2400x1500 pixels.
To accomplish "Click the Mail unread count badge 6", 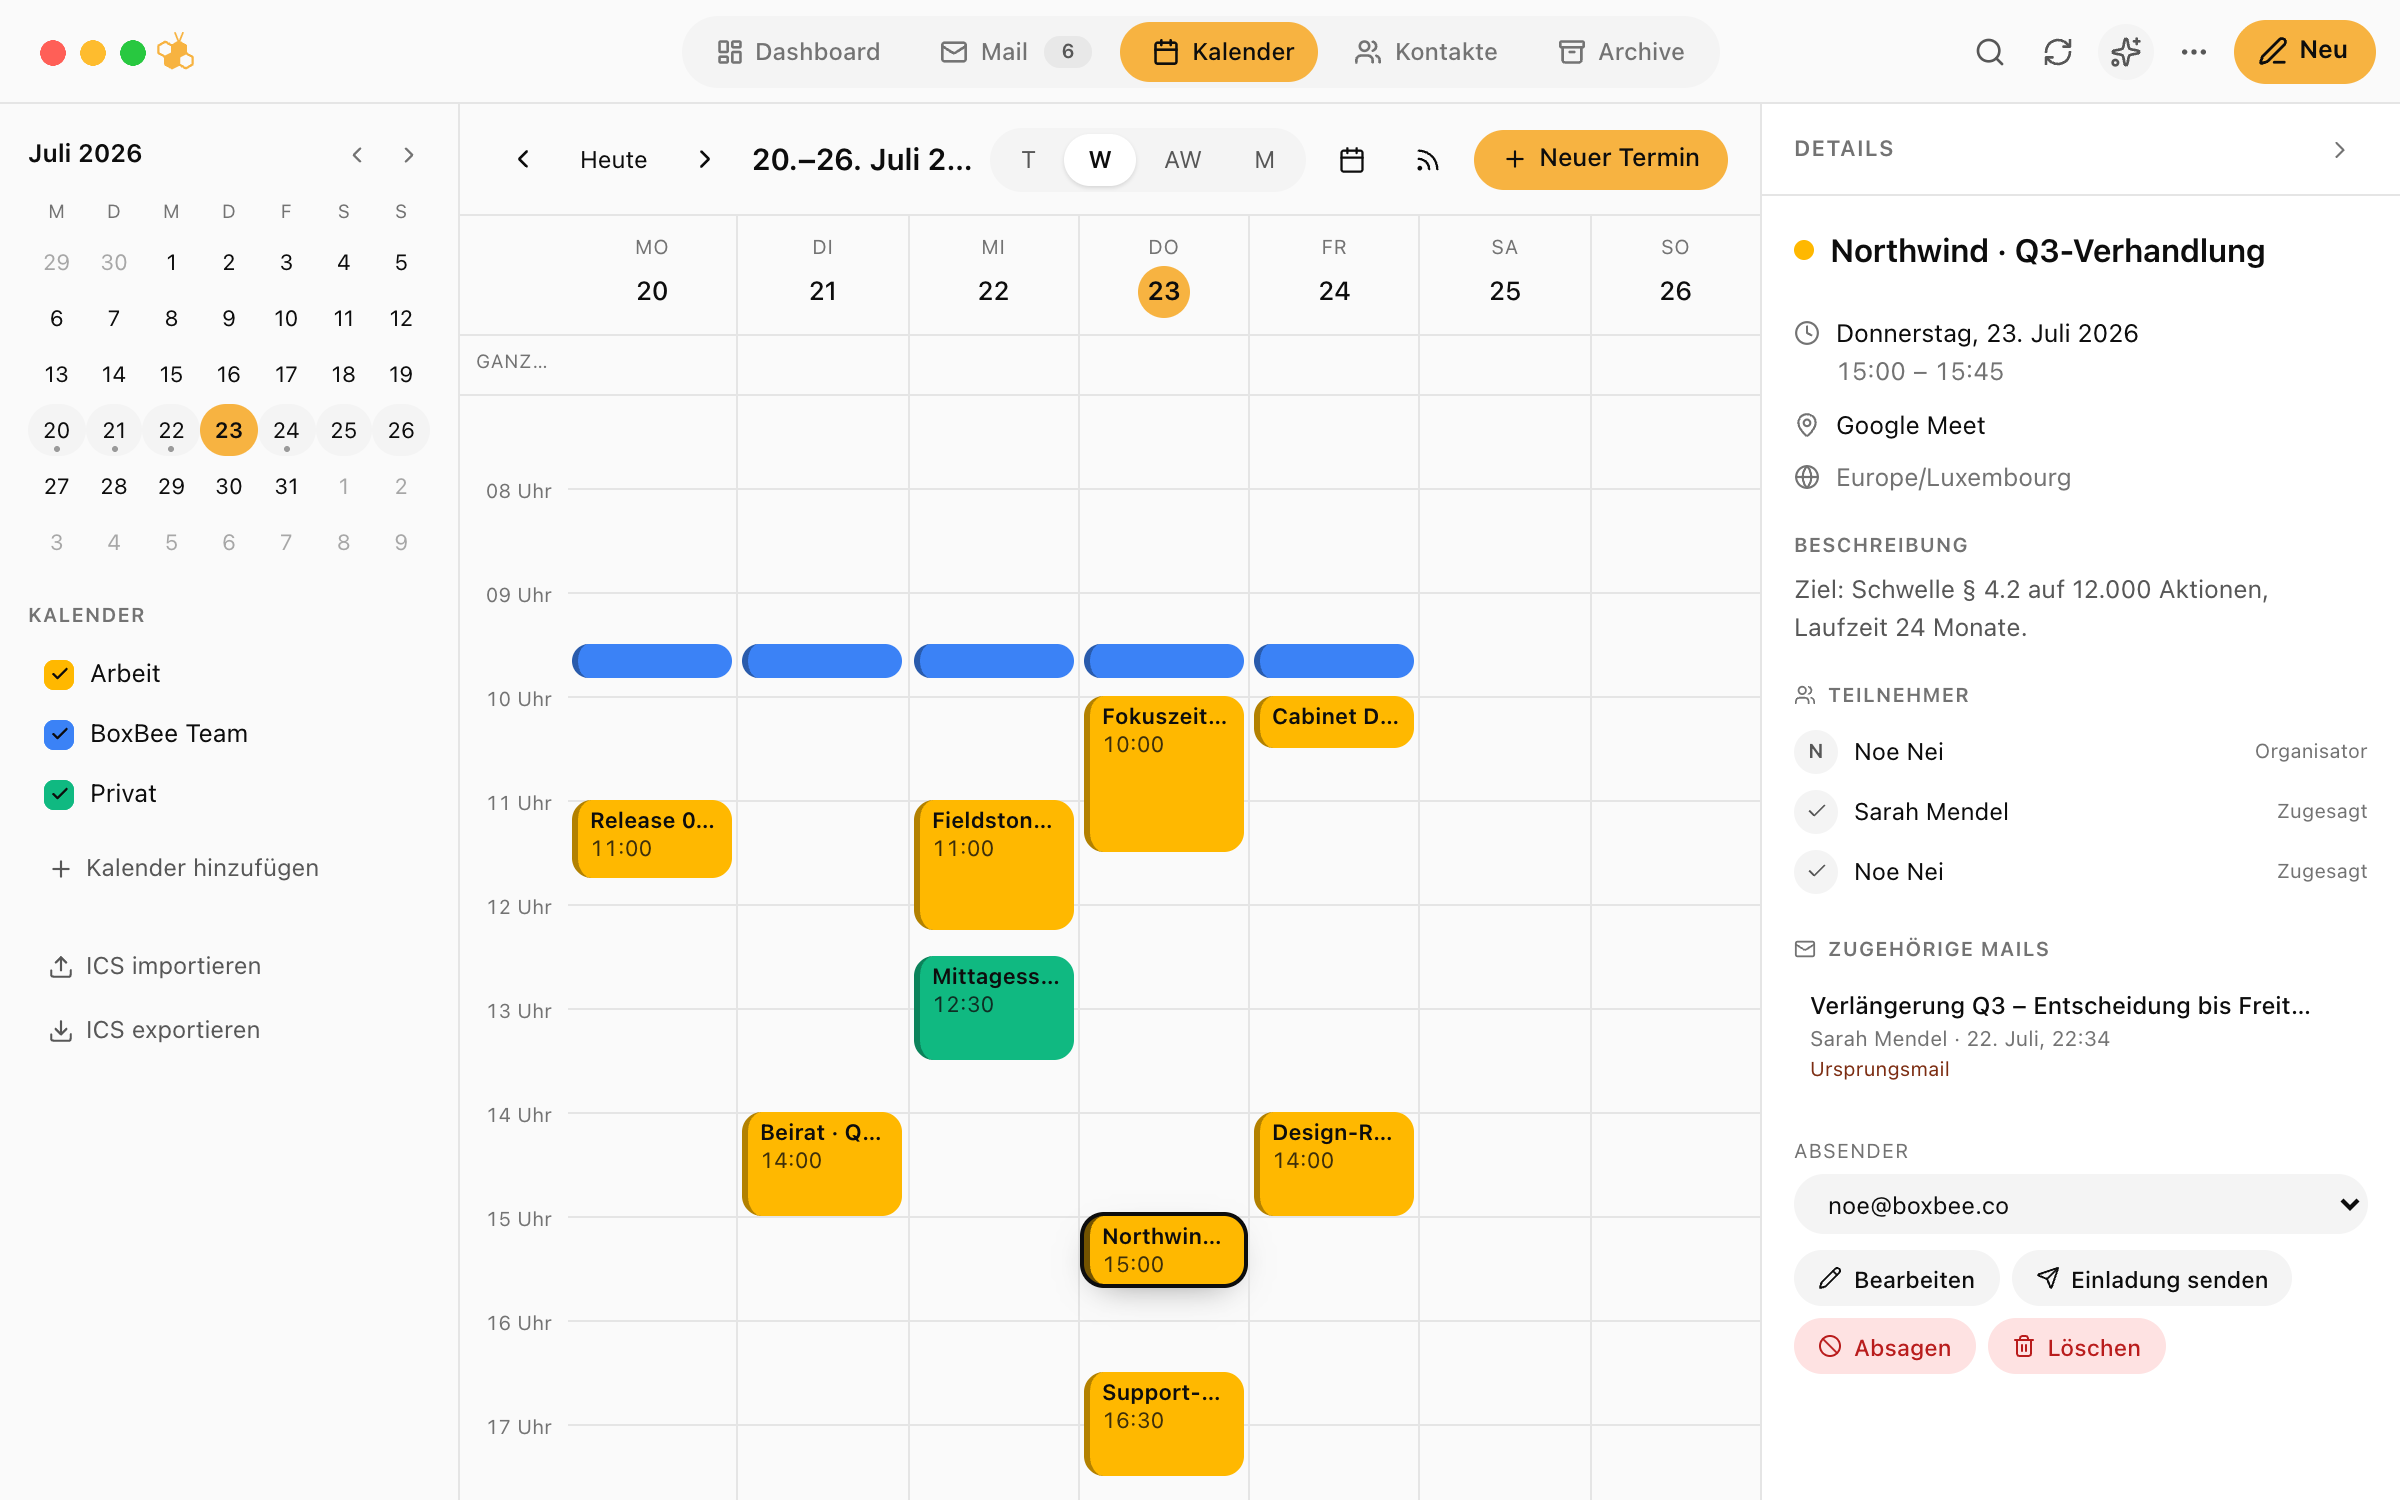I will tap(1067, 52).
